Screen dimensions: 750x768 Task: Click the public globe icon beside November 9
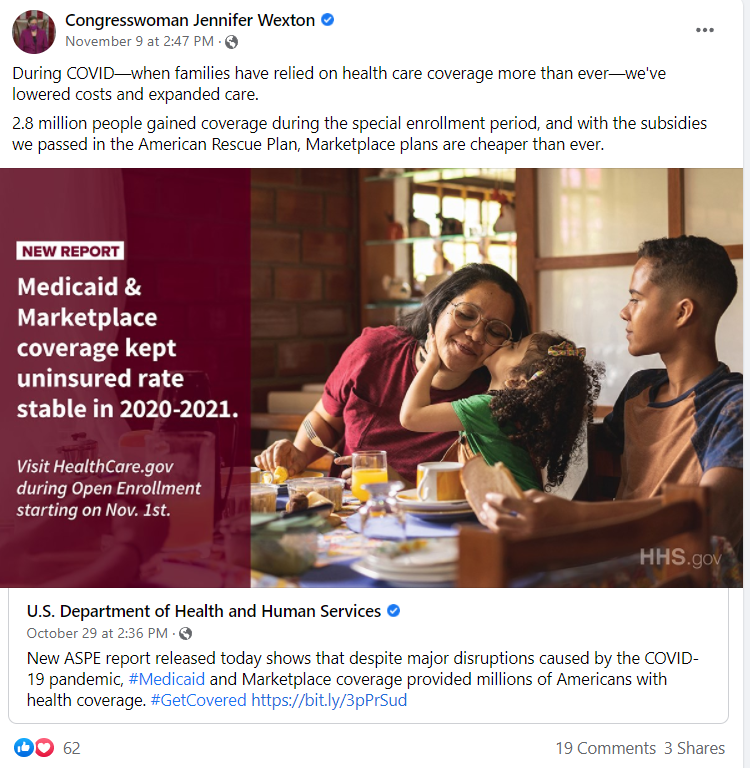(232, 41)
